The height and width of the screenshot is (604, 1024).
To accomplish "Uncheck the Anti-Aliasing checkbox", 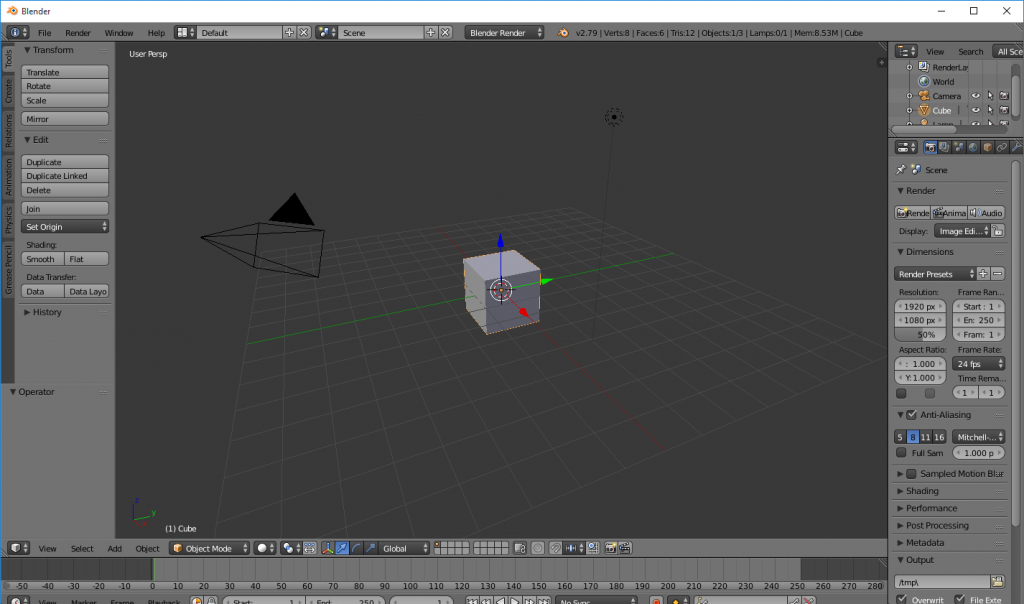I will [x=912, y=415].
